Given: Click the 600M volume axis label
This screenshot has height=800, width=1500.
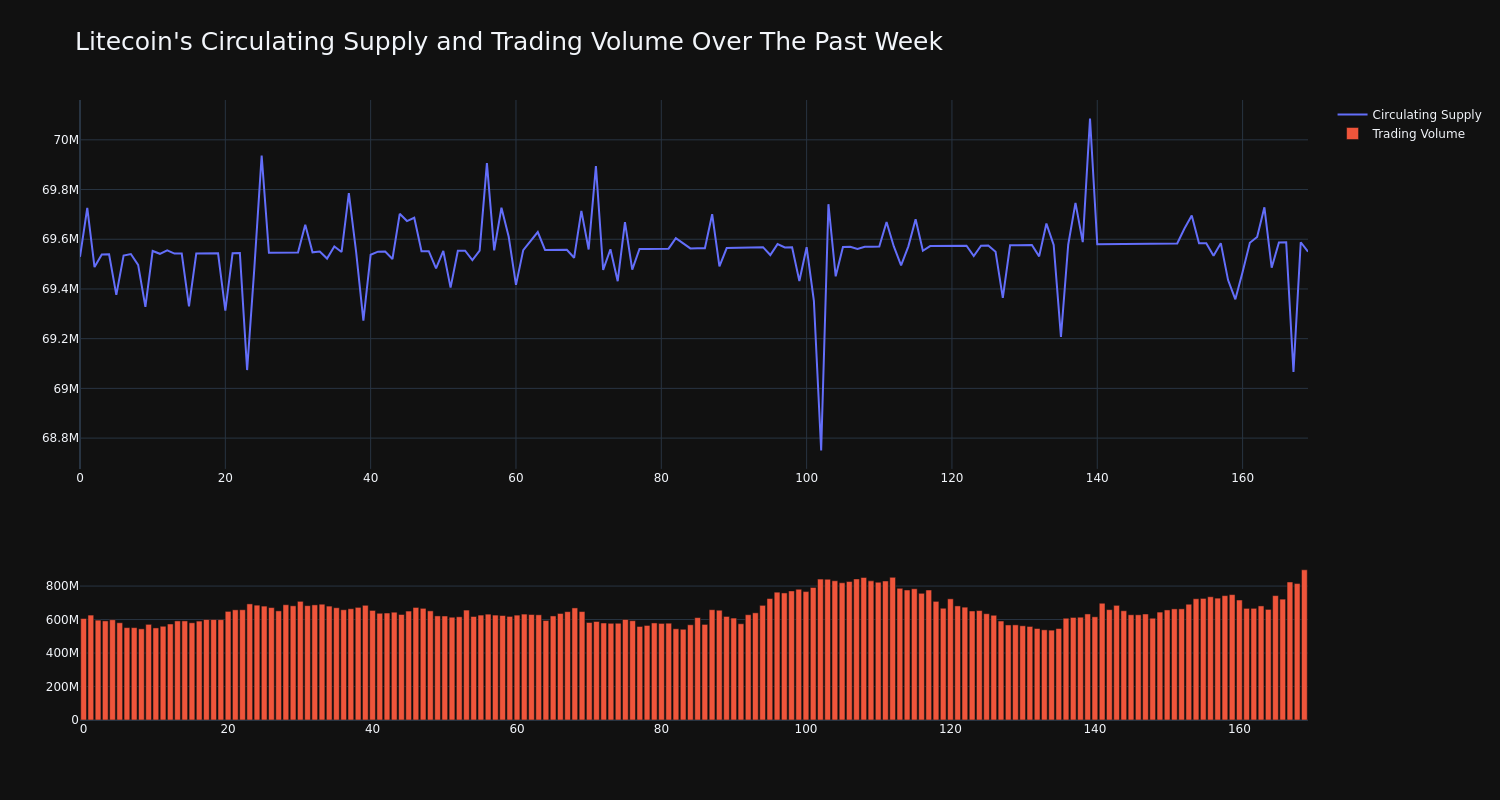Looking at the screenshot, I should click(x=62, y=620).
